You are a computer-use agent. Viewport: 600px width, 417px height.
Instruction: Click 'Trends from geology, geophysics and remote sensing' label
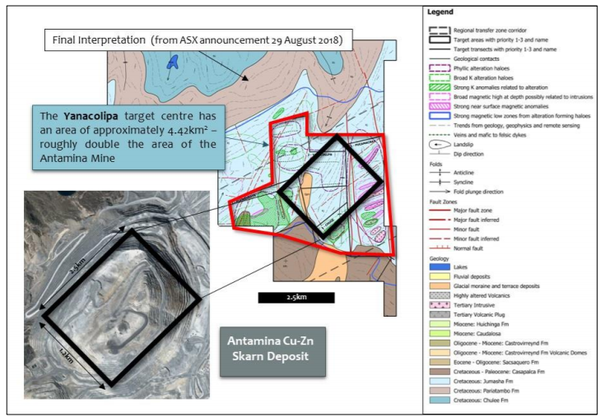[x=517, y=125]
